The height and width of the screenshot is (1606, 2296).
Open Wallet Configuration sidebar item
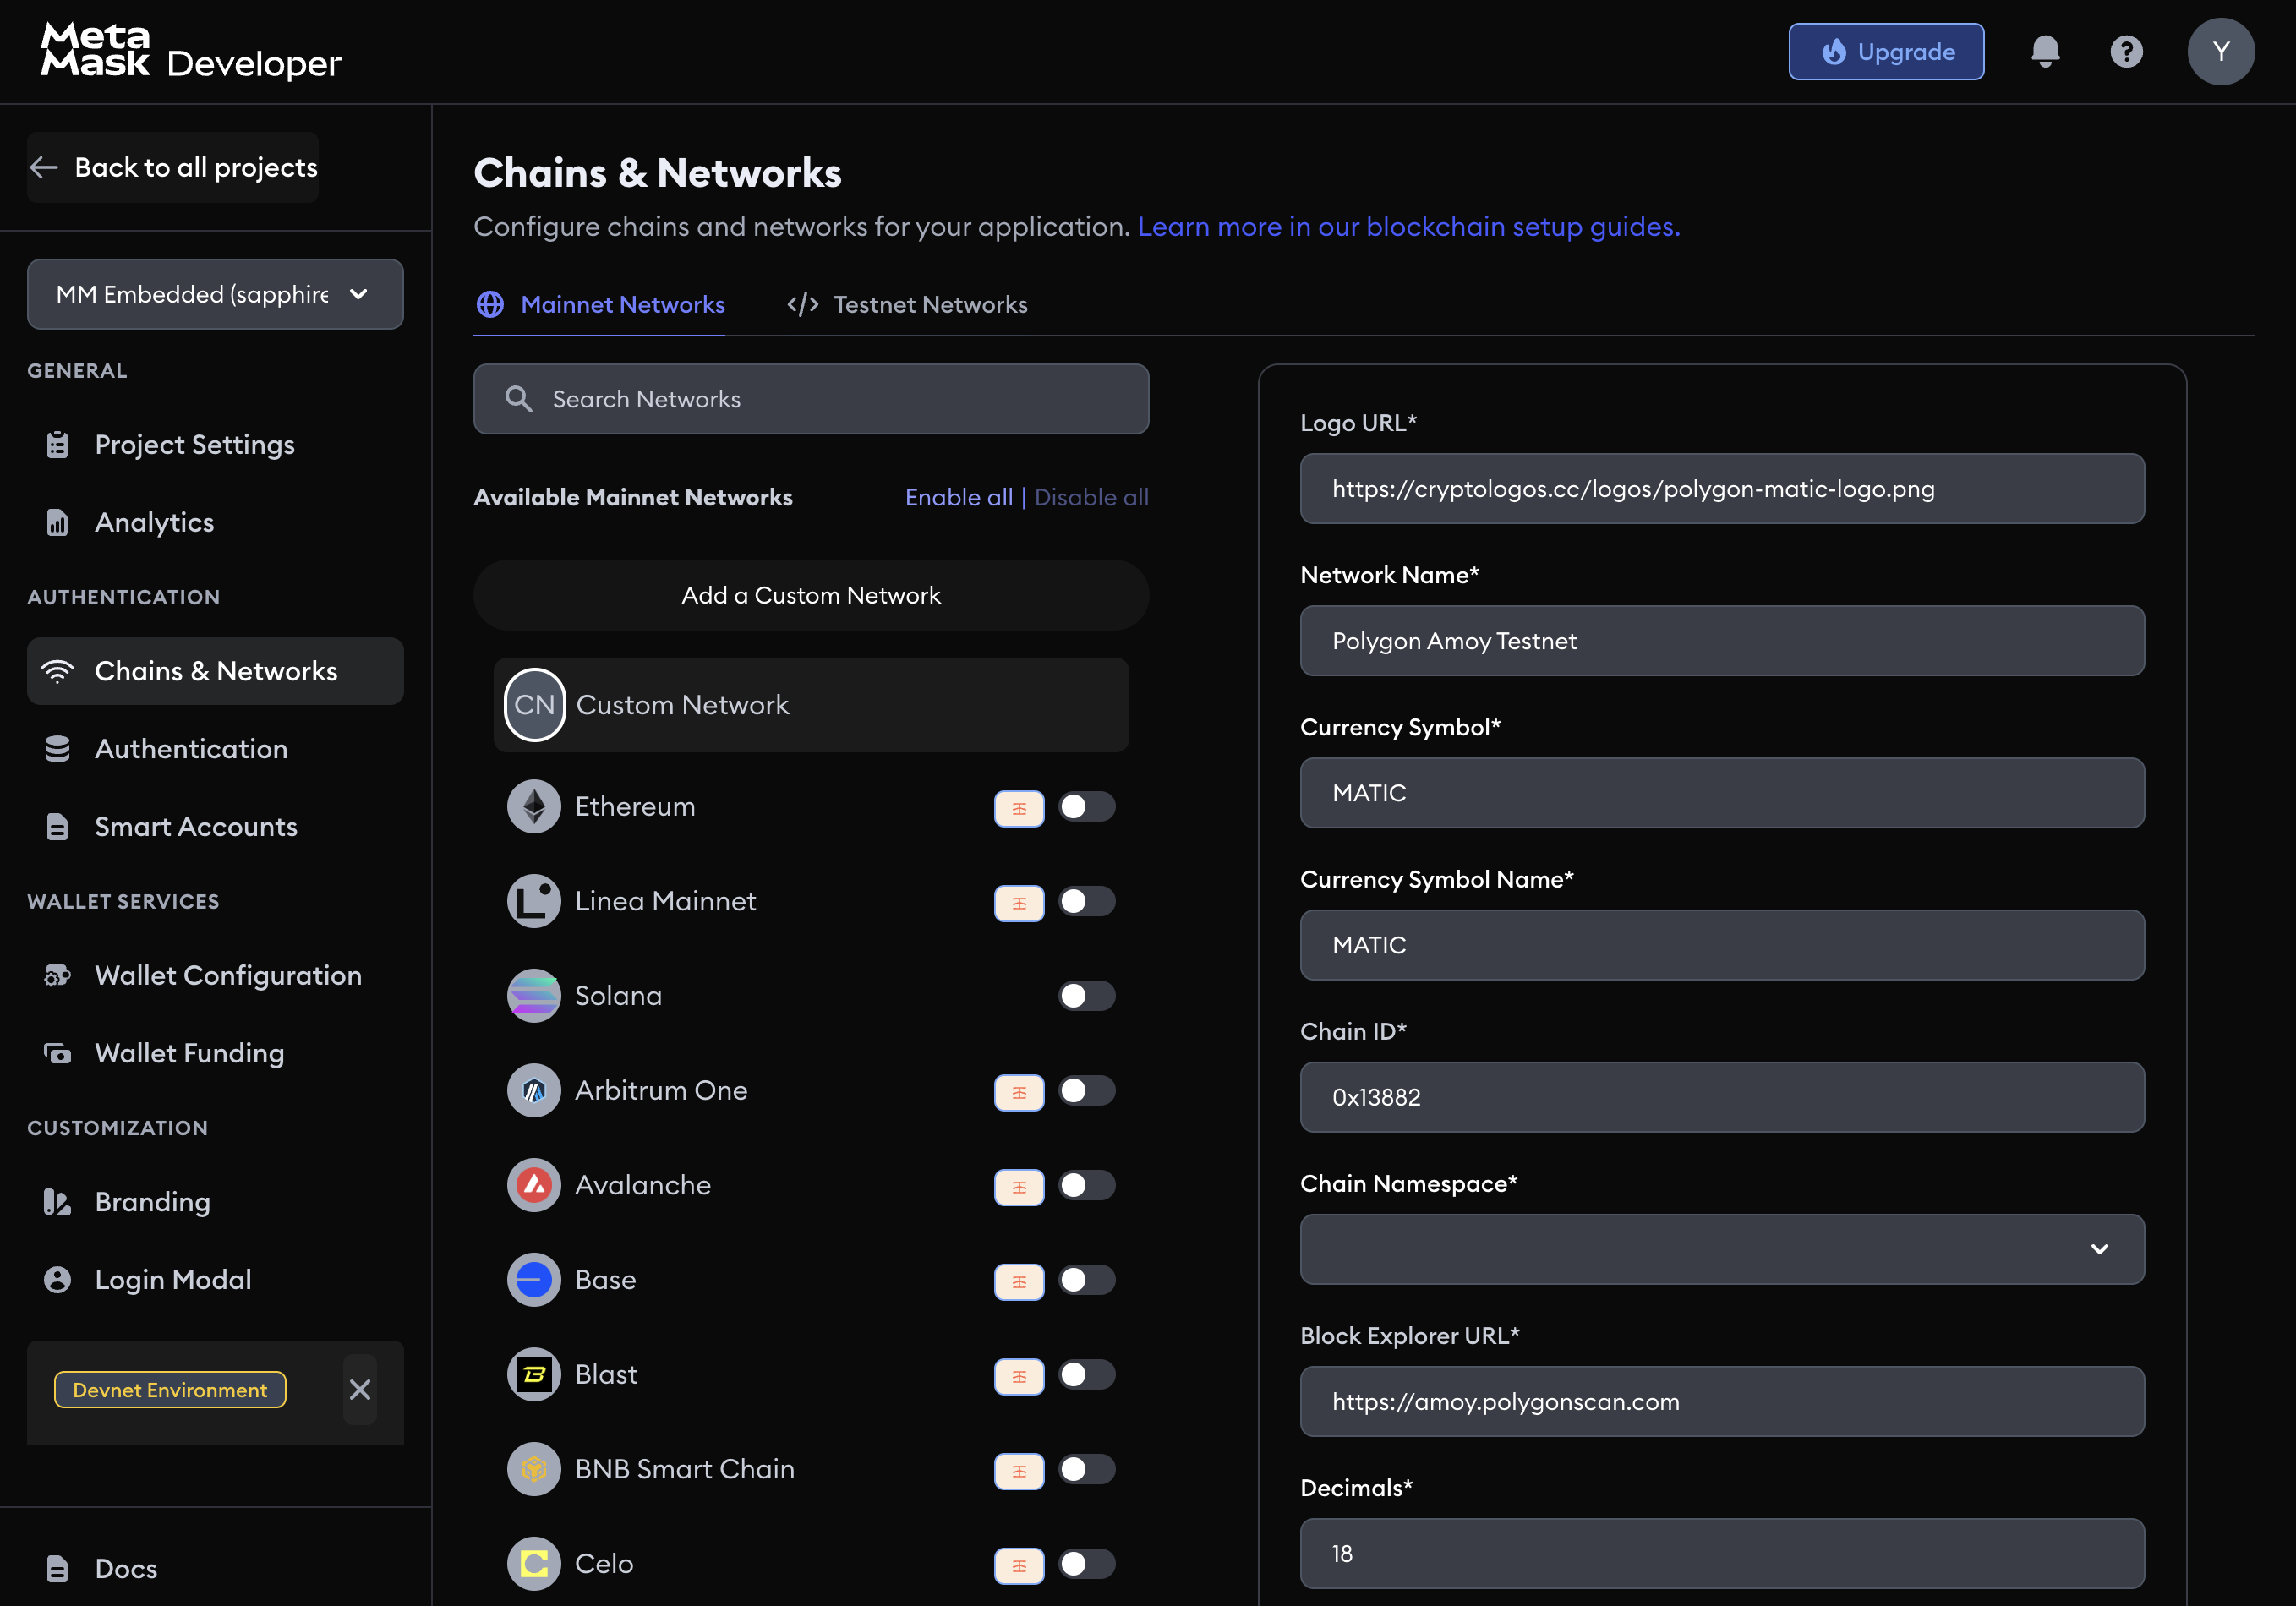[x=215, y=975]
